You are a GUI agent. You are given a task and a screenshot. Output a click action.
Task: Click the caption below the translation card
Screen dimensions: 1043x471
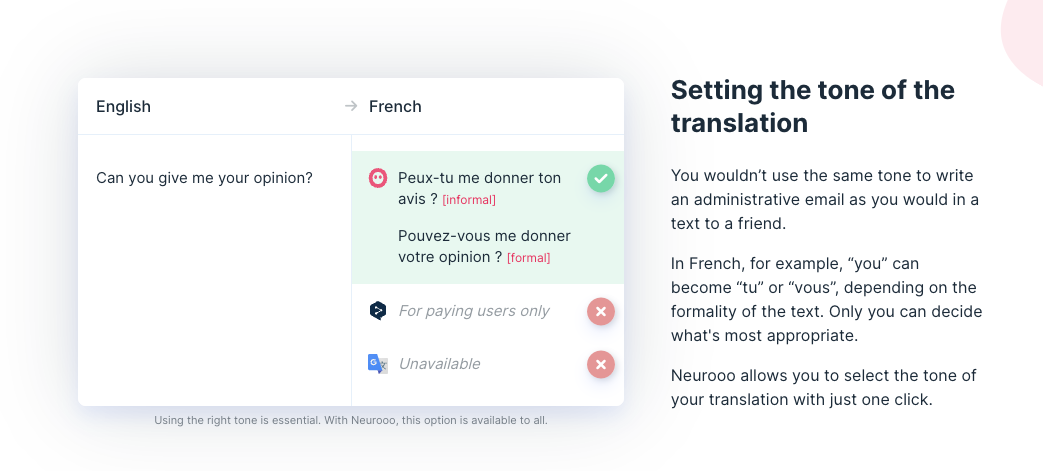click(x=350, y=420)
